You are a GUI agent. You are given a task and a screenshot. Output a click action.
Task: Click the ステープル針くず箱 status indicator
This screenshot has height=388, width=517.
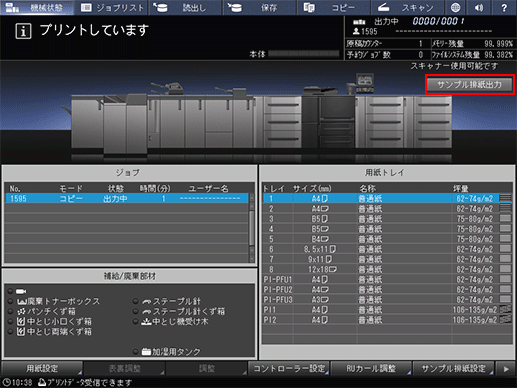[135, 311]
